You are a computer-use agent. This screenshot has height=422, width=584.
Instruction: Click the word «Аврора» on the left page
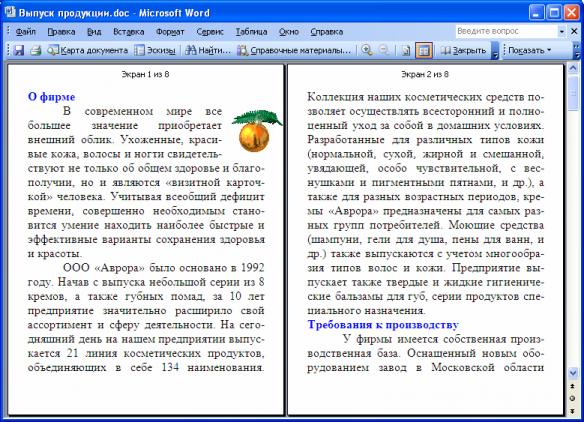coord(119,268)
